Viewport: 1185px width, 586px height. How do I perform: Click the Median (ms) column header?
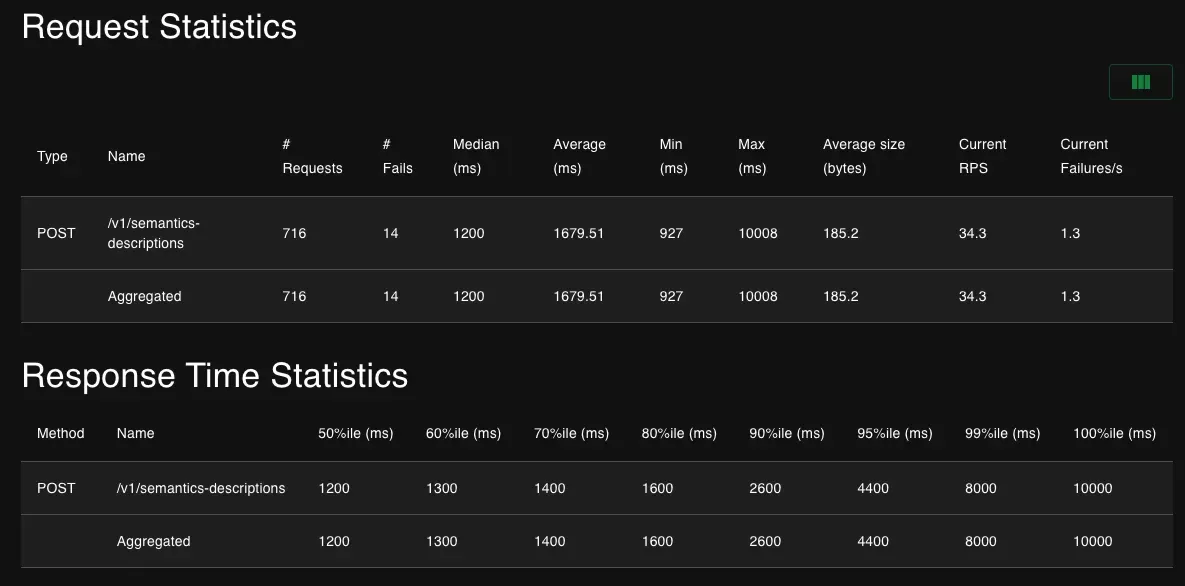[475, 156]
